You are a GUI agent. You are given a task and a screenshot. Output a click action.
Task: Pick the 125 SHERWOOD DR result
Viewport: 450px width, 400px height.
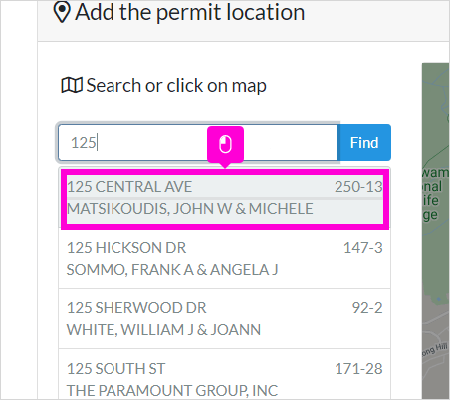point(225,319)
